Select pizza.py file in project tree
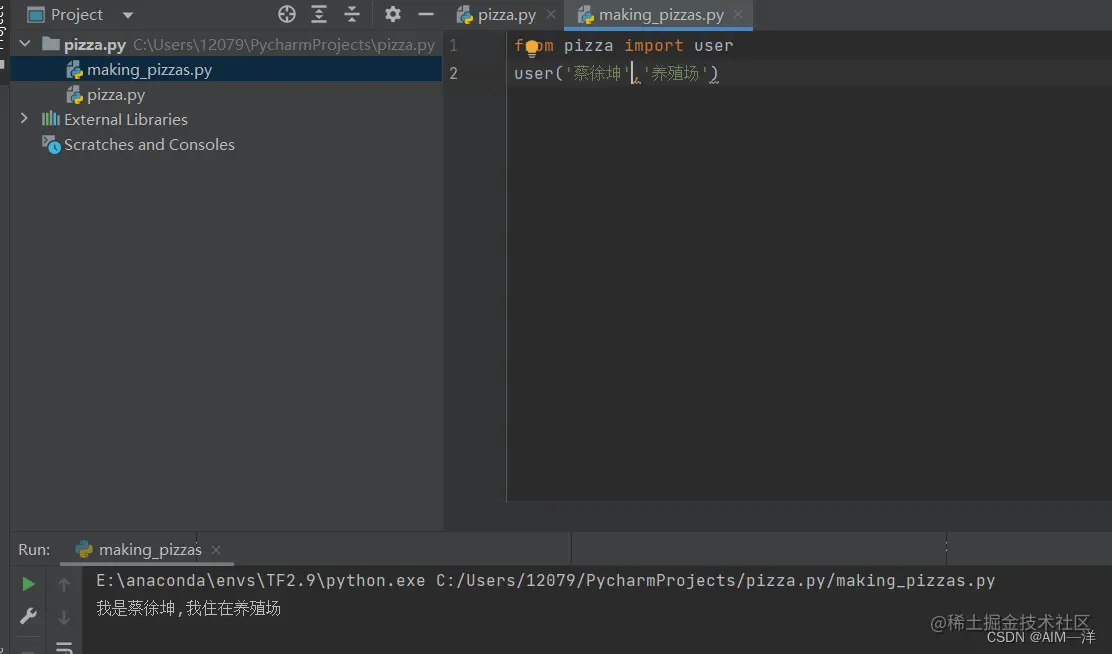 point(116,94)
